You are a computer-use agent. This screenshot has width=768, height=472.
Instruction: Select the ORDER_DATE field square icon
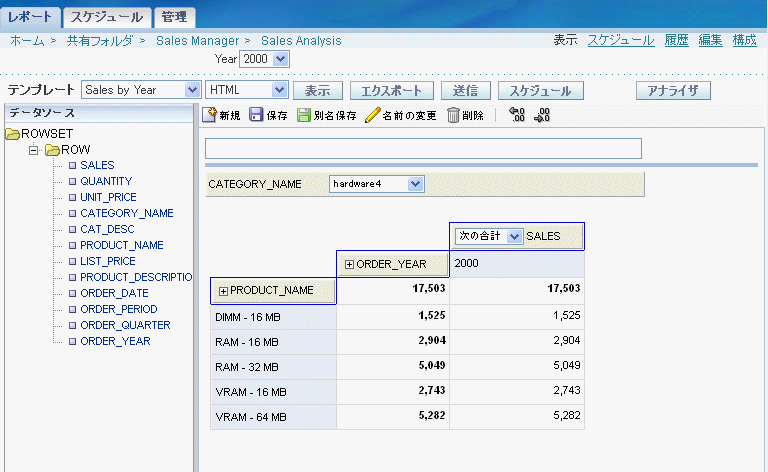(72, 293)
